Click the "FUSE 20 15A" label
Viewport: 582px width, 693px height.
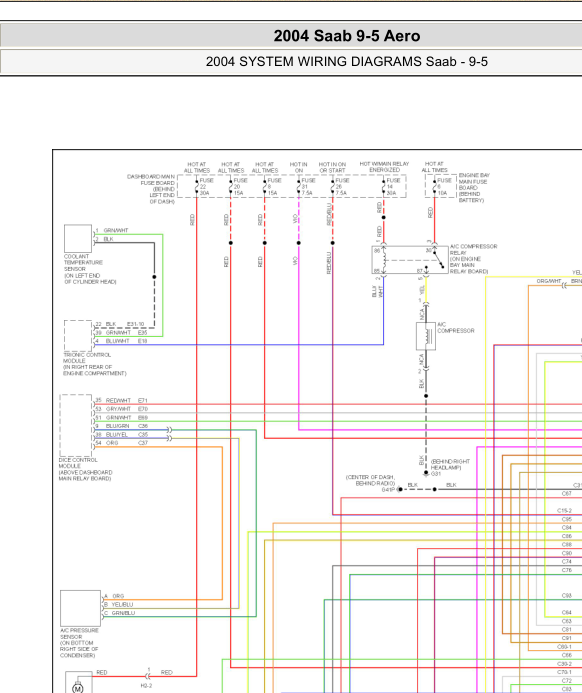click(x=240, y=187)
